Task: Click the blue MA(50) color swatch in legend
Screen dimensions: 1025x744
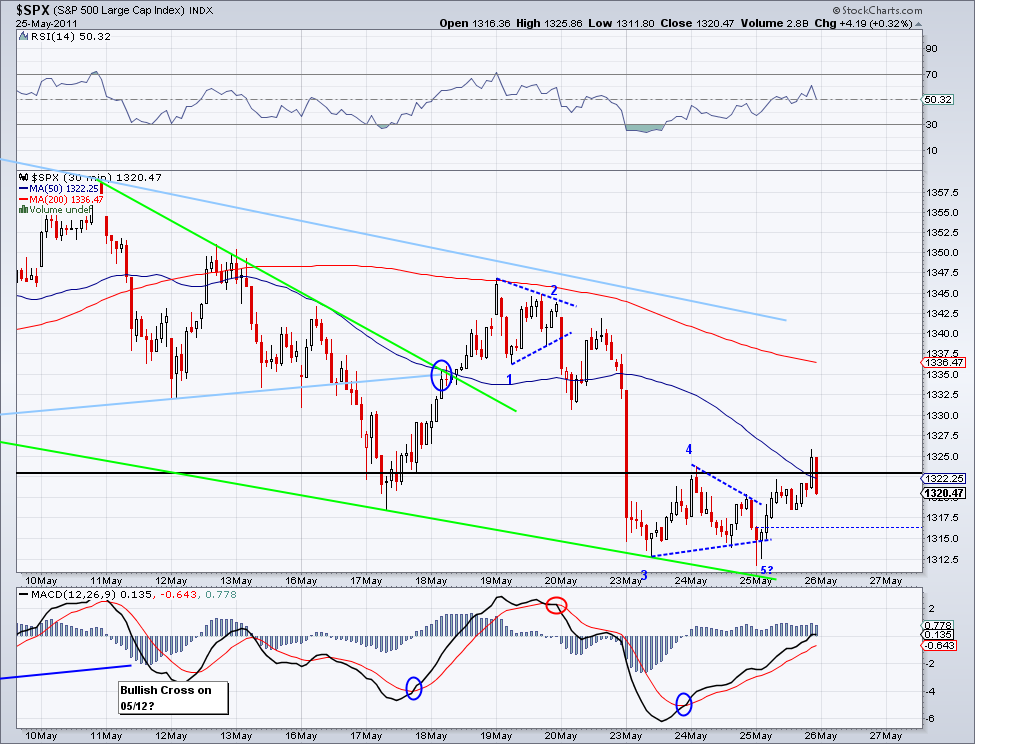Action: click(22, 188)
